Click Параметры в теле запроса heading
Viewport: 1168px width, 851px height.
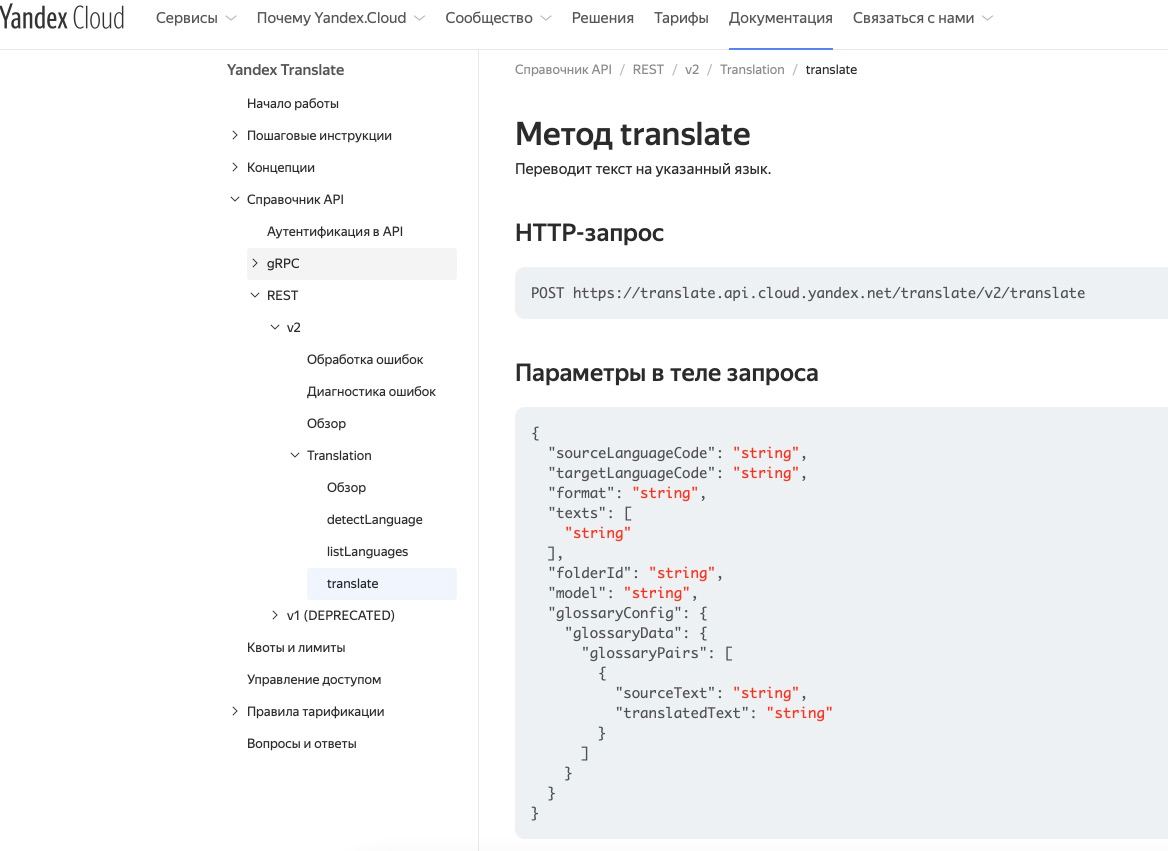pos(667,373)
